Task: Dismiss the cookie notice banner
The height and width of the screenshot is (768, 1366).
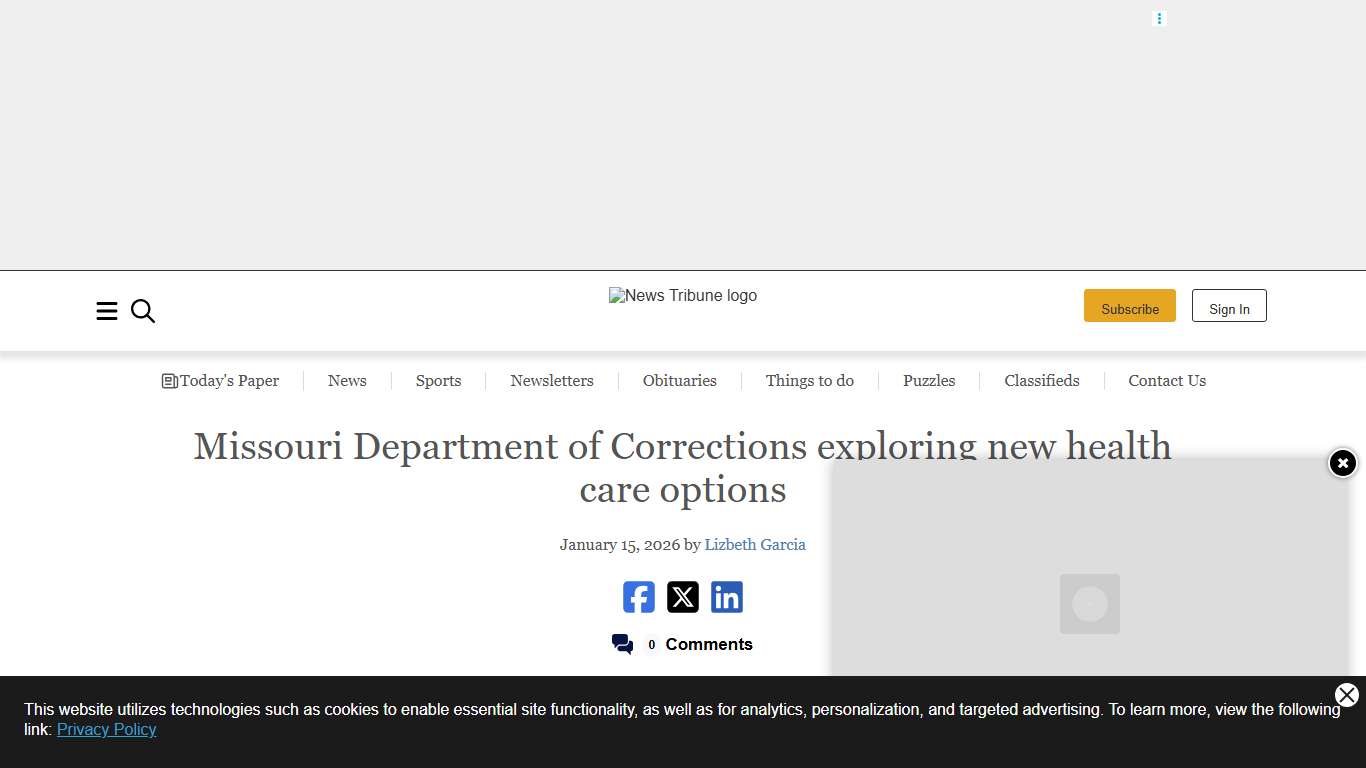Action: [x=1346, y=695]
